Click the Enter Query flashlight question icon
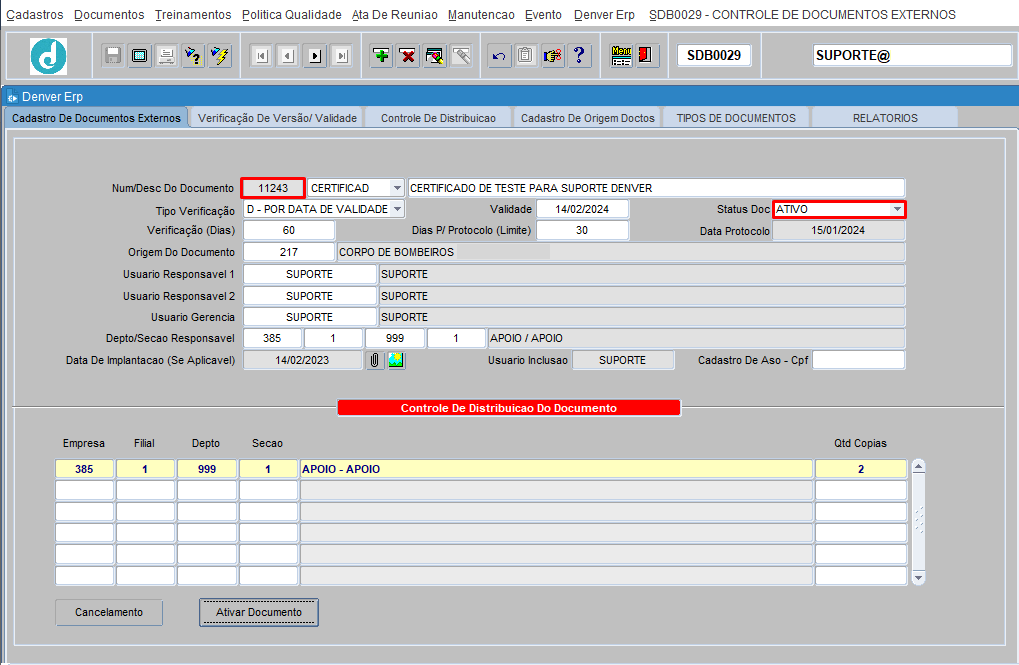Viewport: 1019px width, 665px height. (x=193, y=56)
